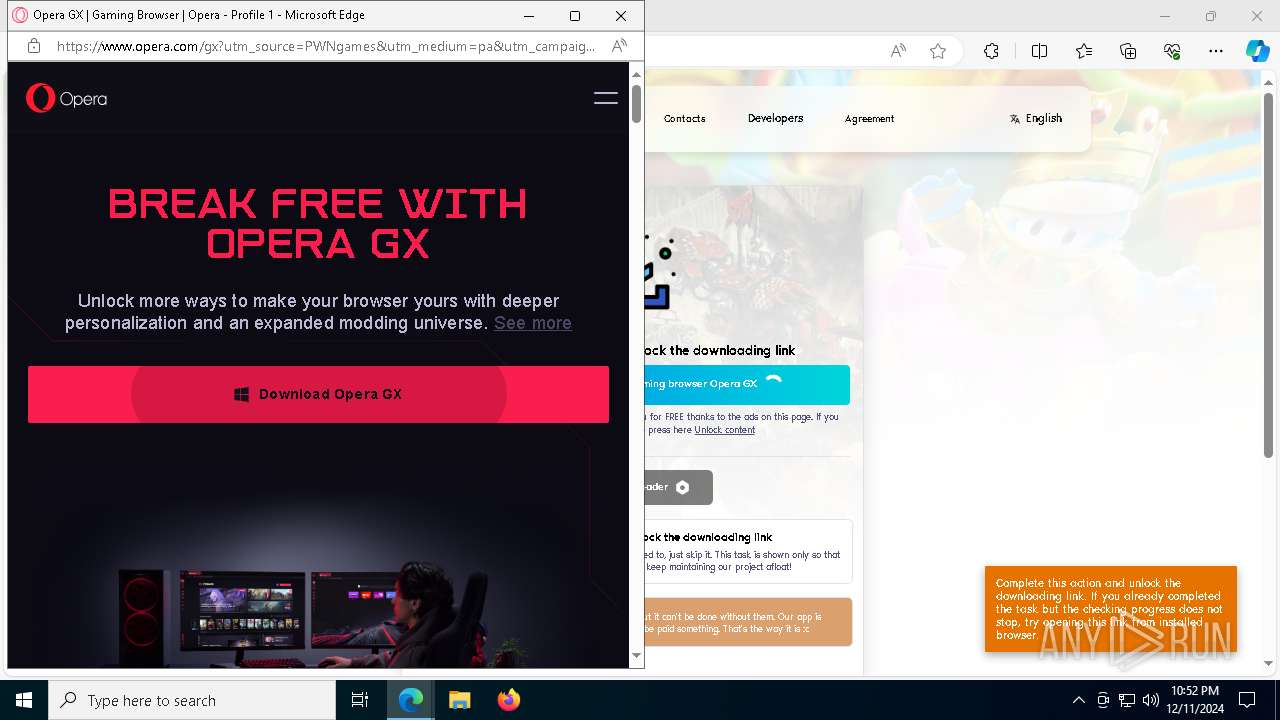Click the gray loader button
The height and width of the screenshot is (720, 1280).
(679, 487)
